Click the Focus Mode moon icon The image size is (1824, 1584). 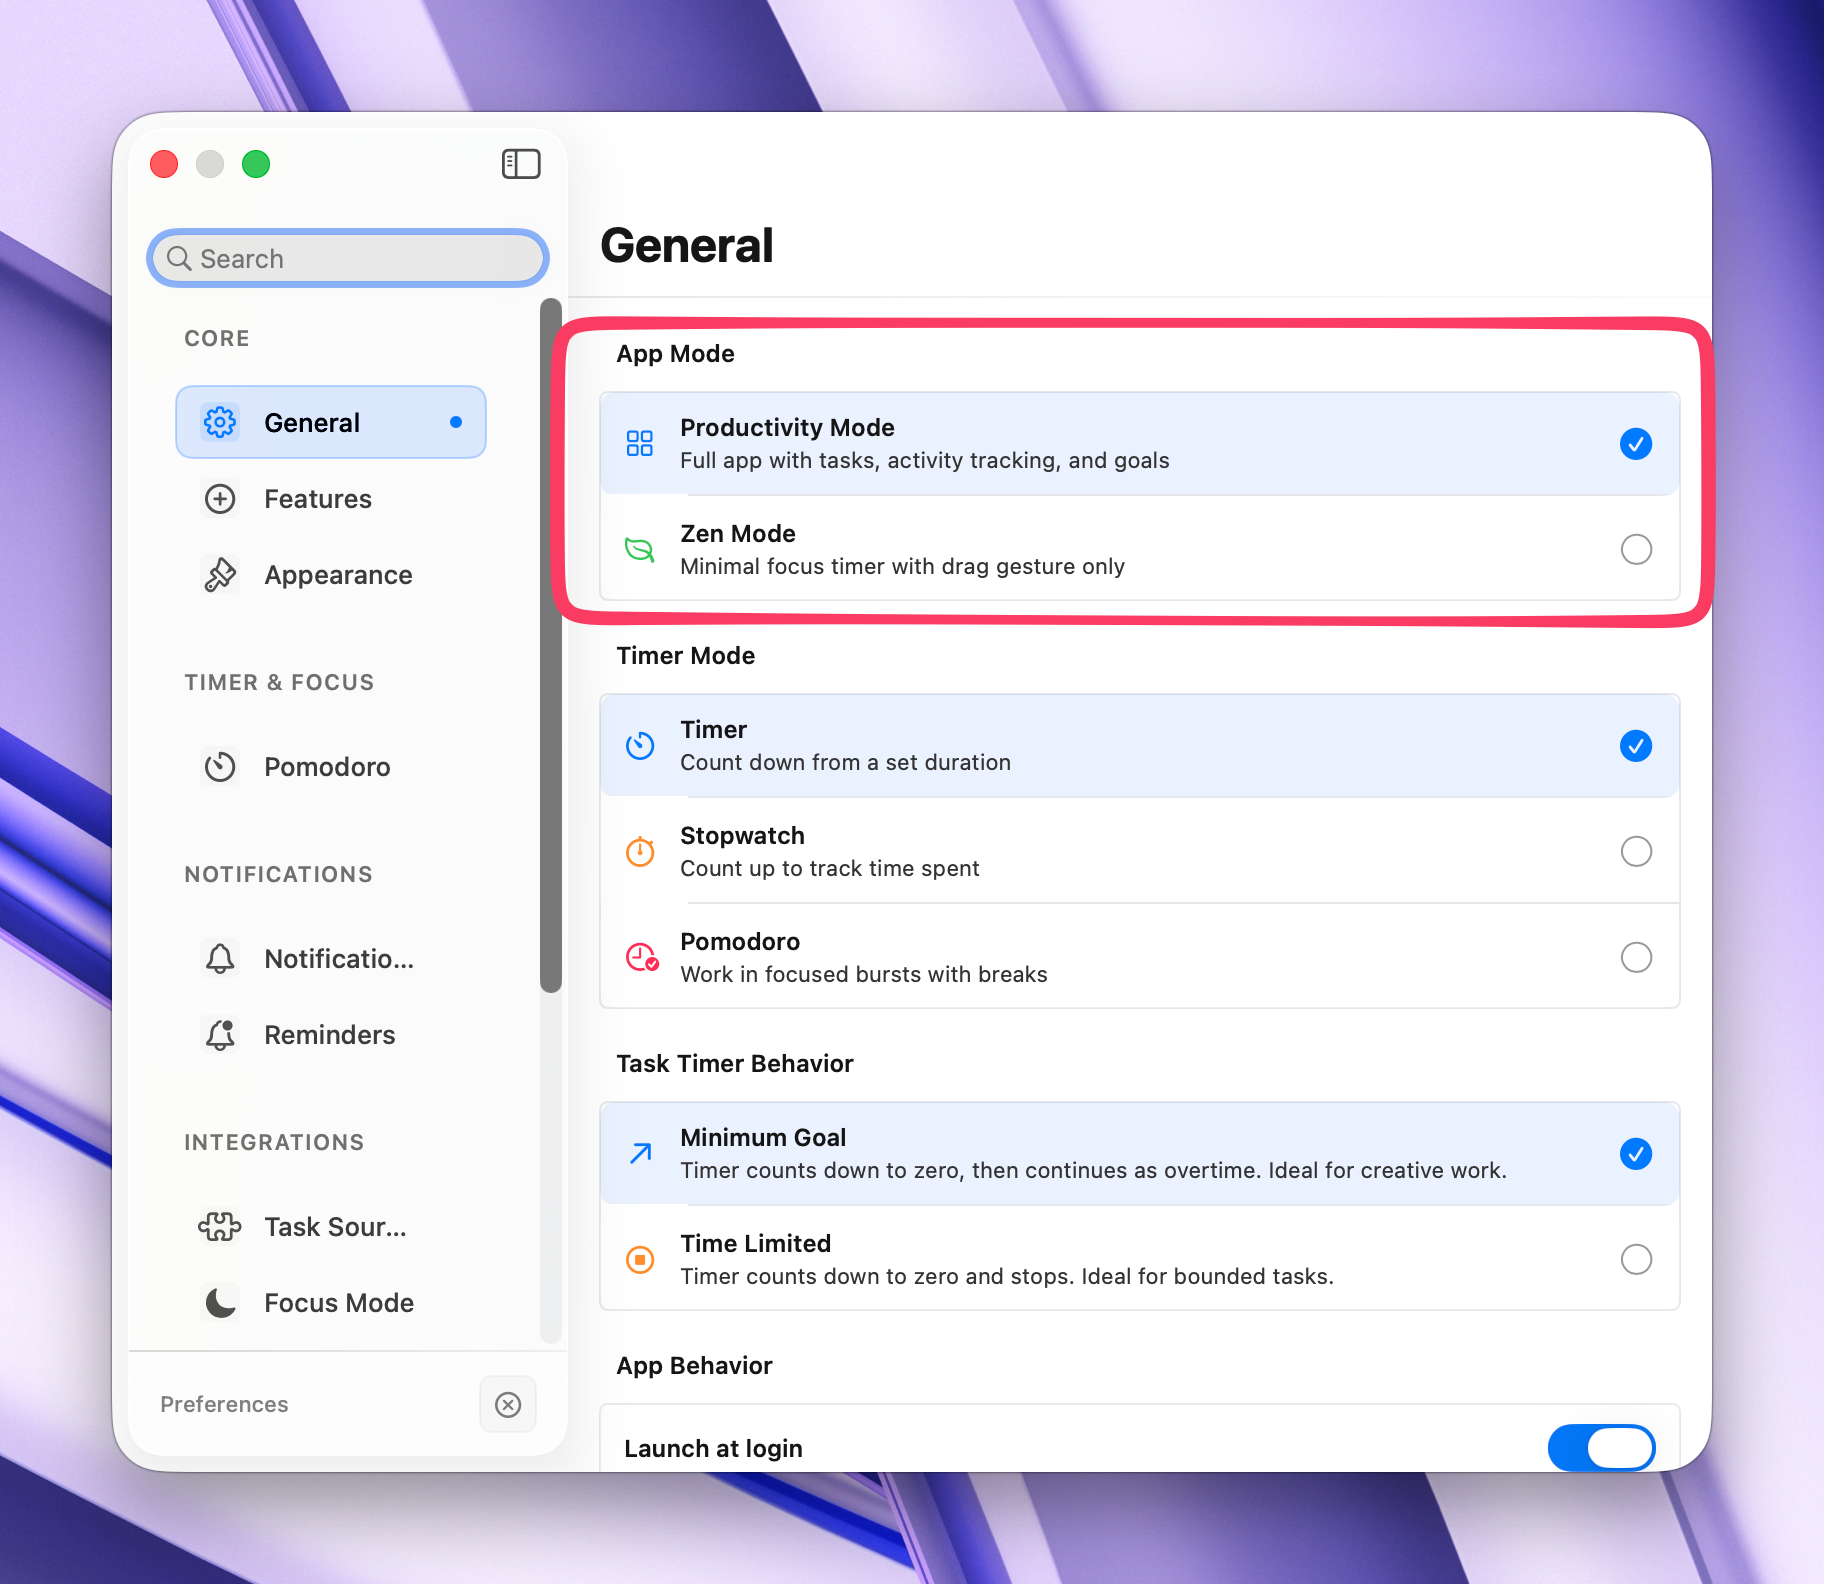220,1303
